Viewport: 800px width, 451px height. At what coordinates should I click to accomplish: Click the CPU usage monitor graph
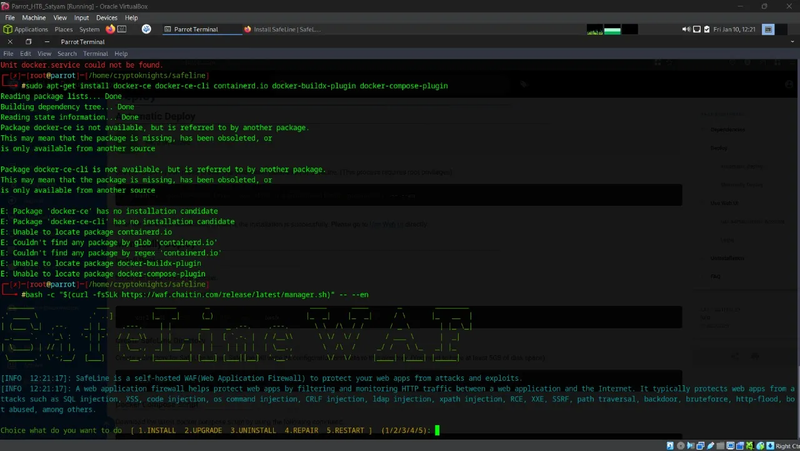tap(594, 30)
